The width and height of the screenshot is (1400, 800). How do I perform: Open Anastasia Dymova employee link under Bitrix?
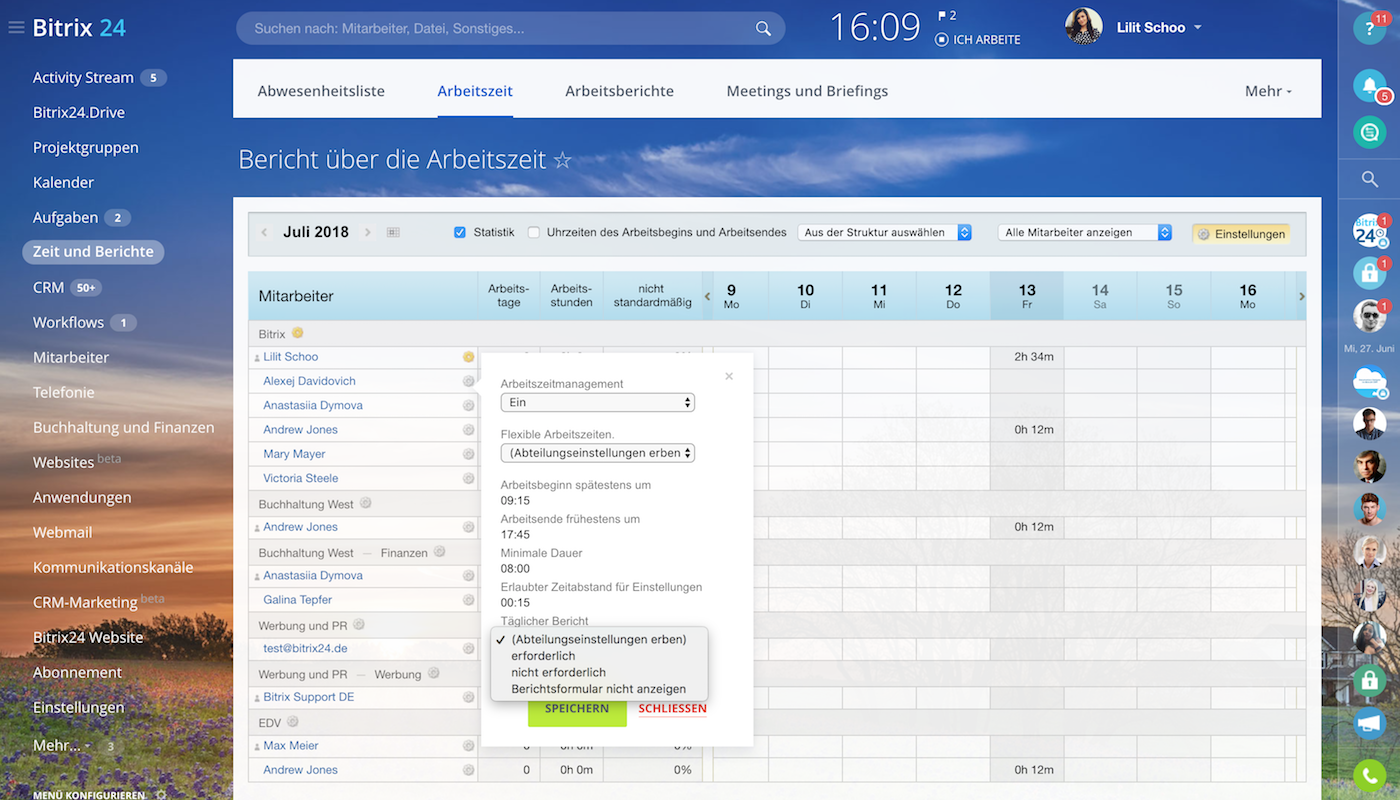[313, 405]
